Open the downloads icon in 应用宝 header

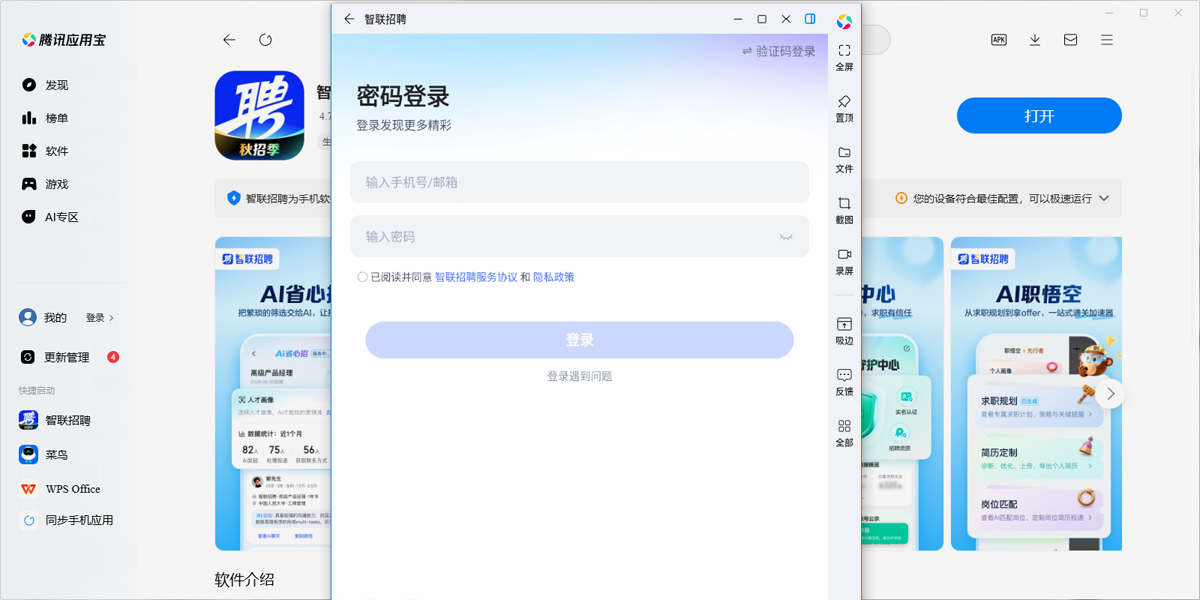click(1035, 40)
